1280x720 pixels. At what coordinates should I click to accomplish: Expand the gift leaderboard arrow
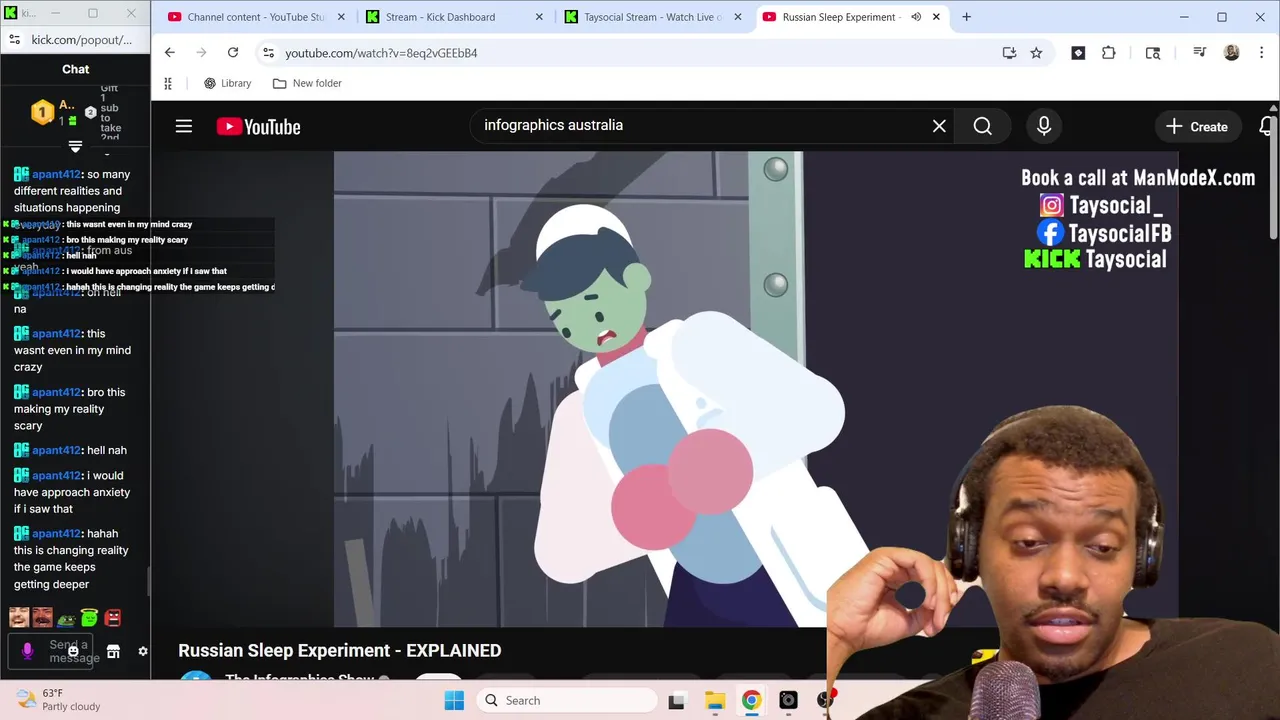click(x=75, y=147)
